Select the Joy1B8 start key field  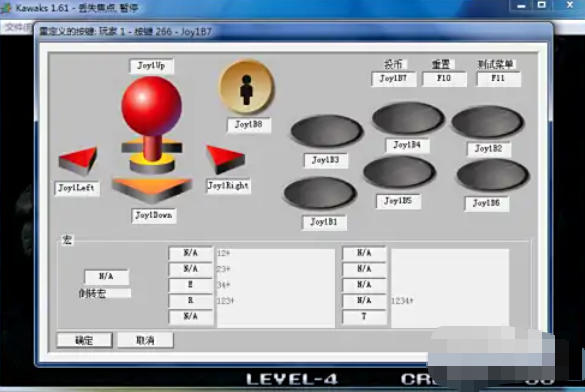pos(249,125)
